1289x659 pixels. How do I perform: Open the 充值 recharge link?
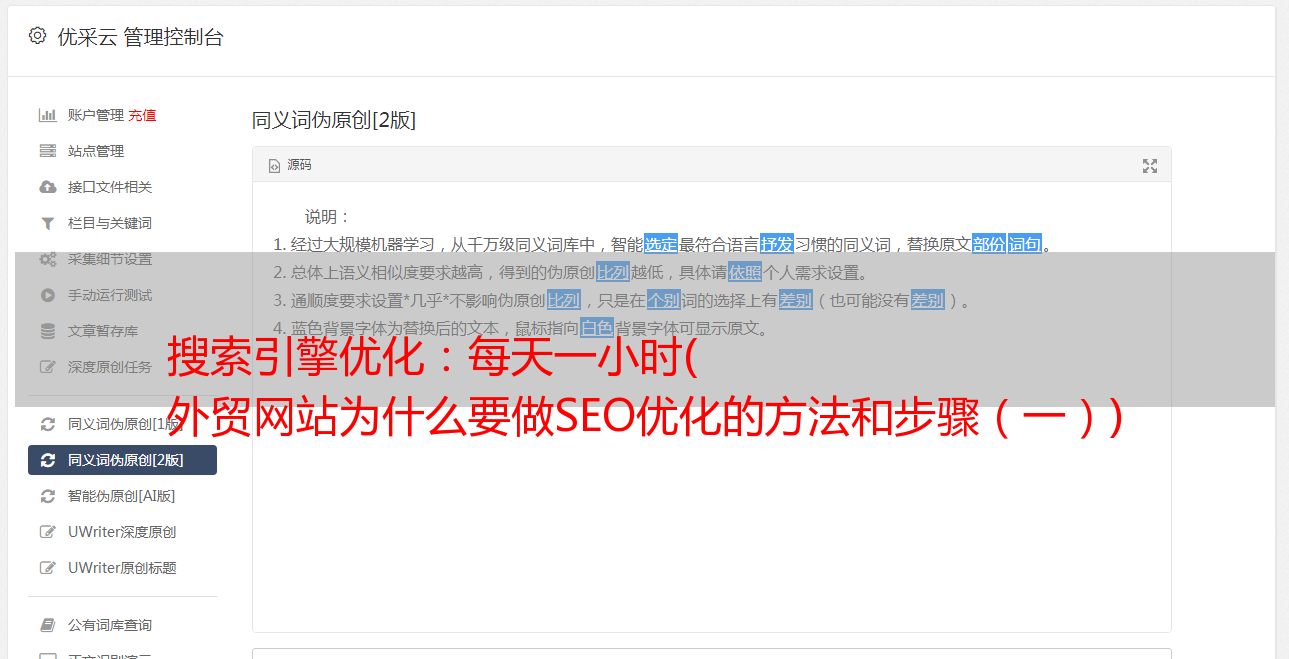coord(142,115)
